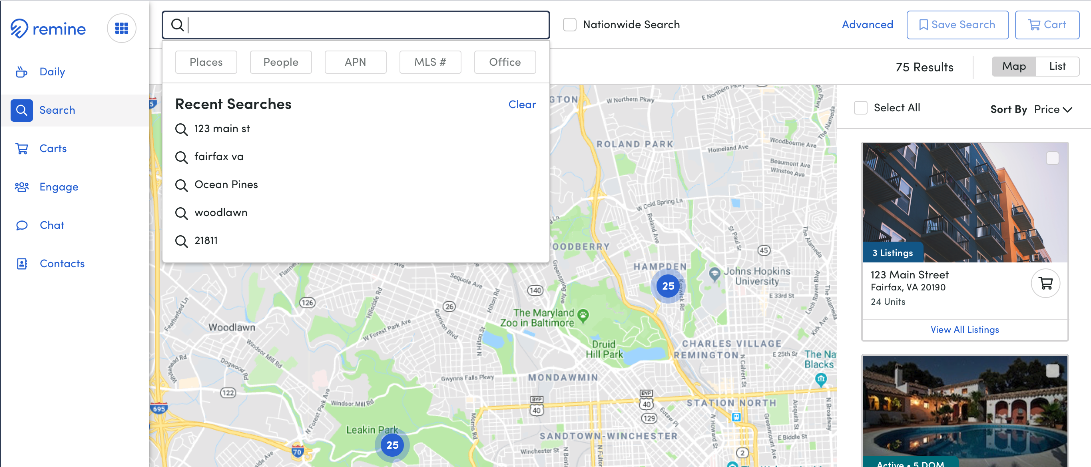Add 123 Main Street to cart icon
The image size is (1091, 467).
(1045, 283)
